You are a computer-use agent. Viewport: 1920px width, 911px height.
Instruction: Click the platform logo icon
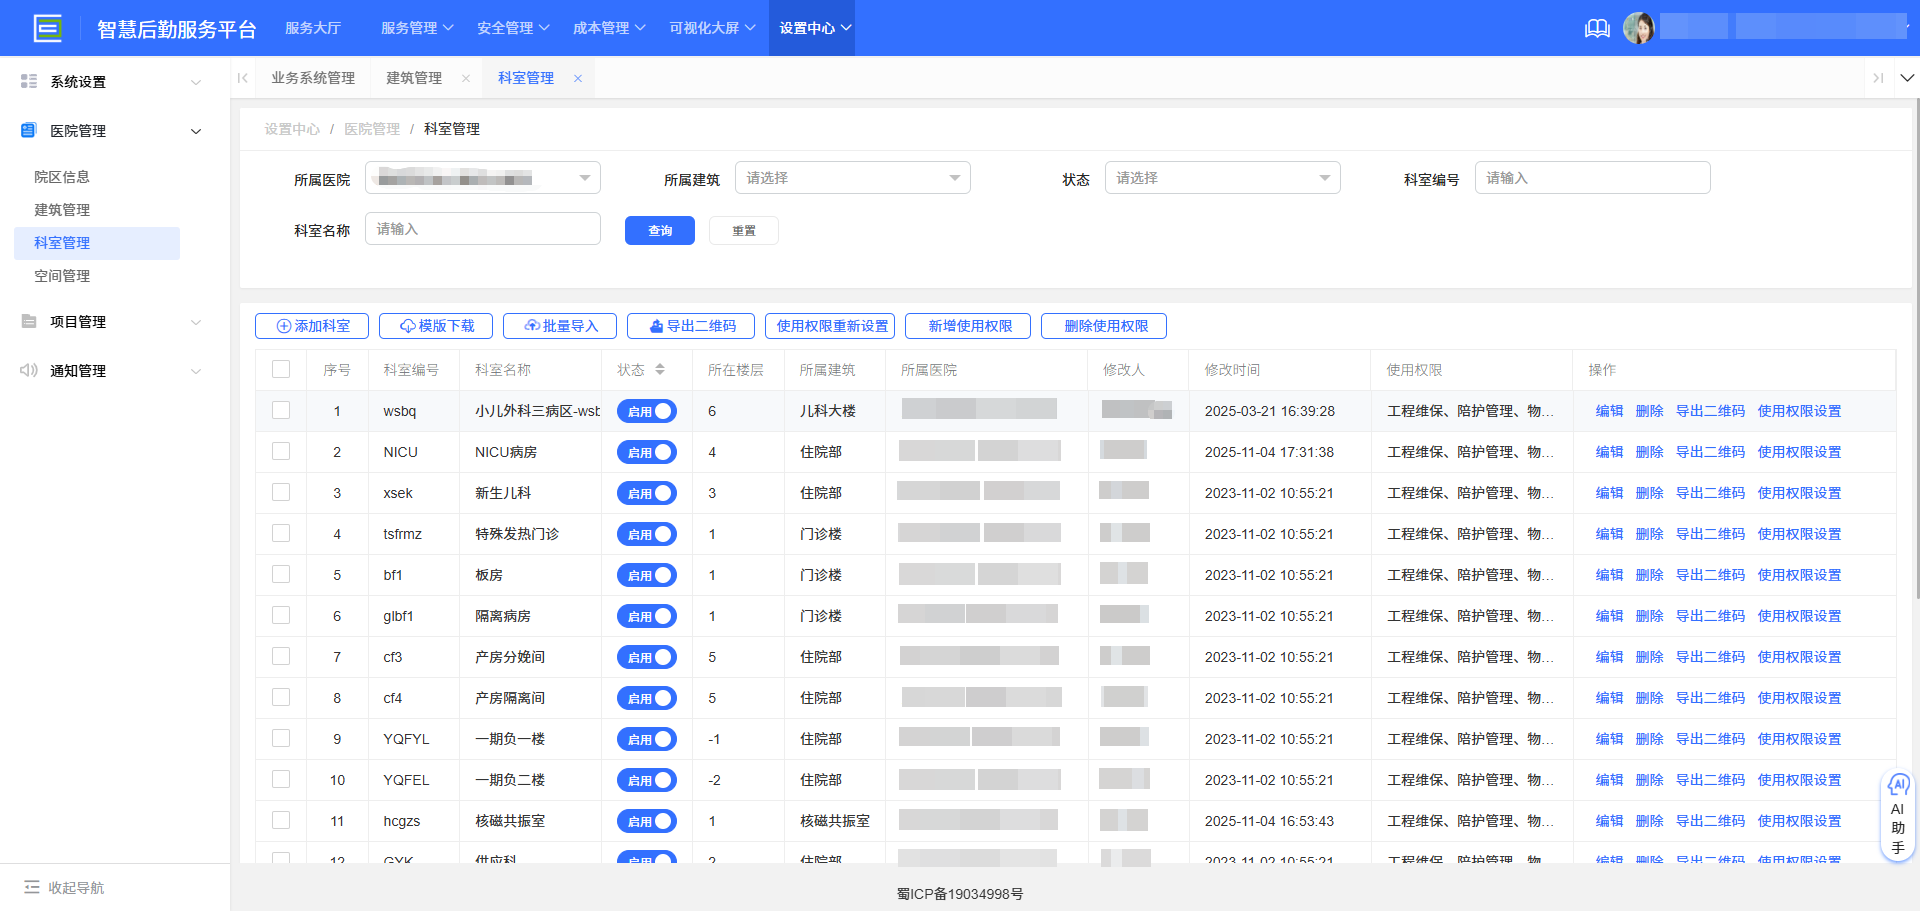(x=47, y=28)
